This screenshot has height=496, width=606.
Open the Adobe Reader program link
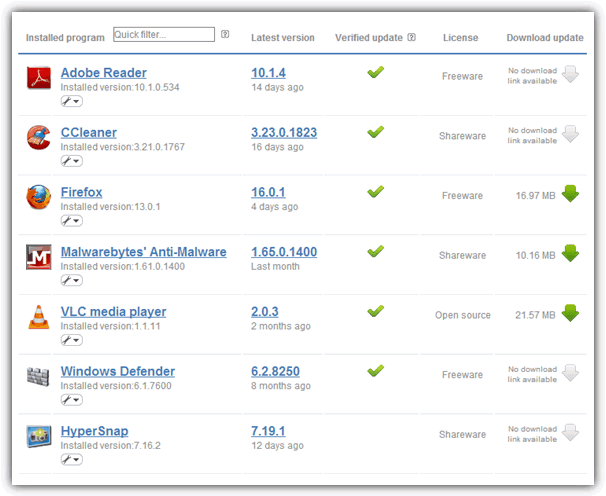coord(104,73)
